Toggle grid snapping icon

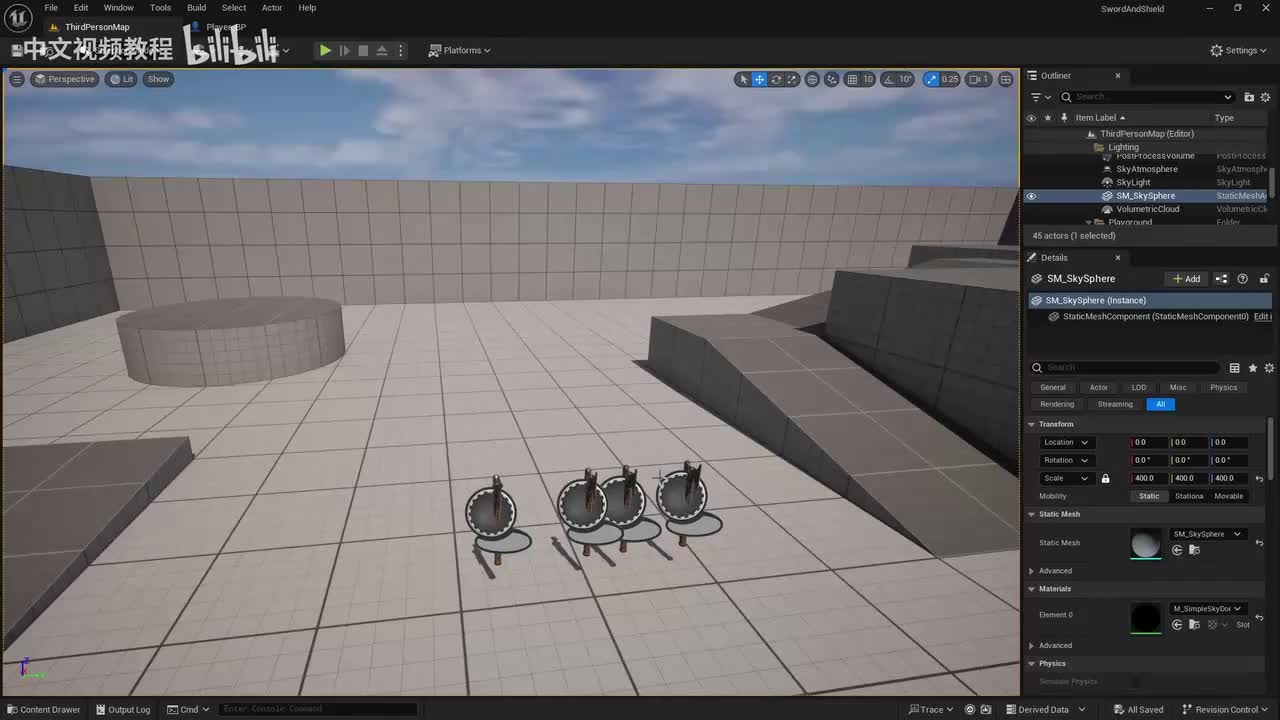coord(852,79)
